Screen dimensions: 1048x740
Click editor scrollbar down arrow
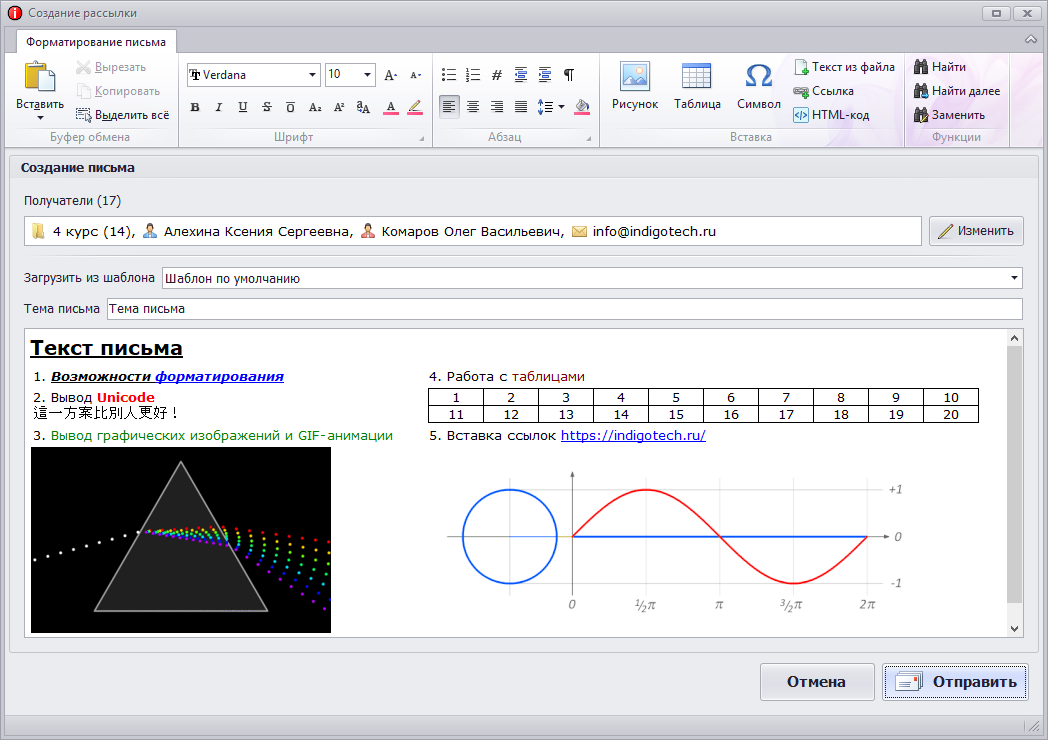click(x=1015, y=628)
